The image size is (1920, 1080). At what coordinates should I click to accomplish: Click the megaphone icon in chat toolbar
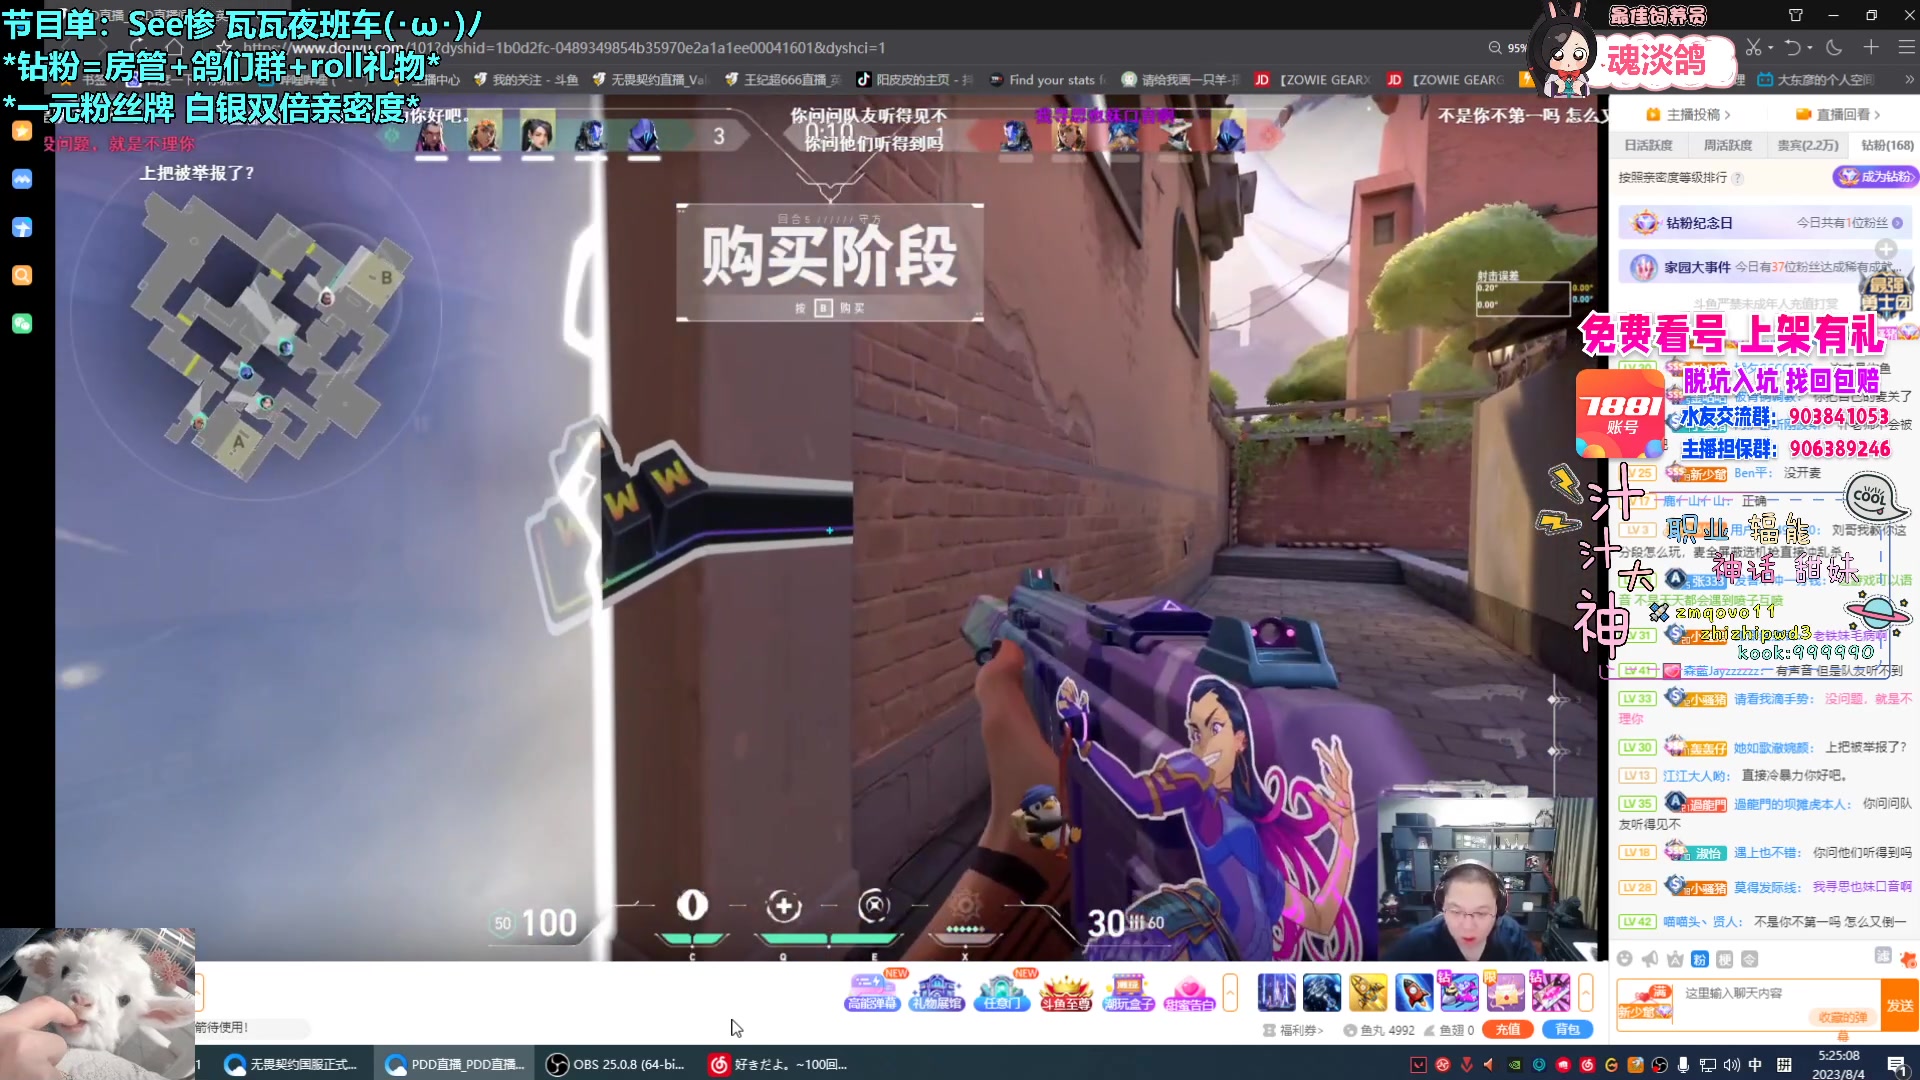tap(1650, 959)
